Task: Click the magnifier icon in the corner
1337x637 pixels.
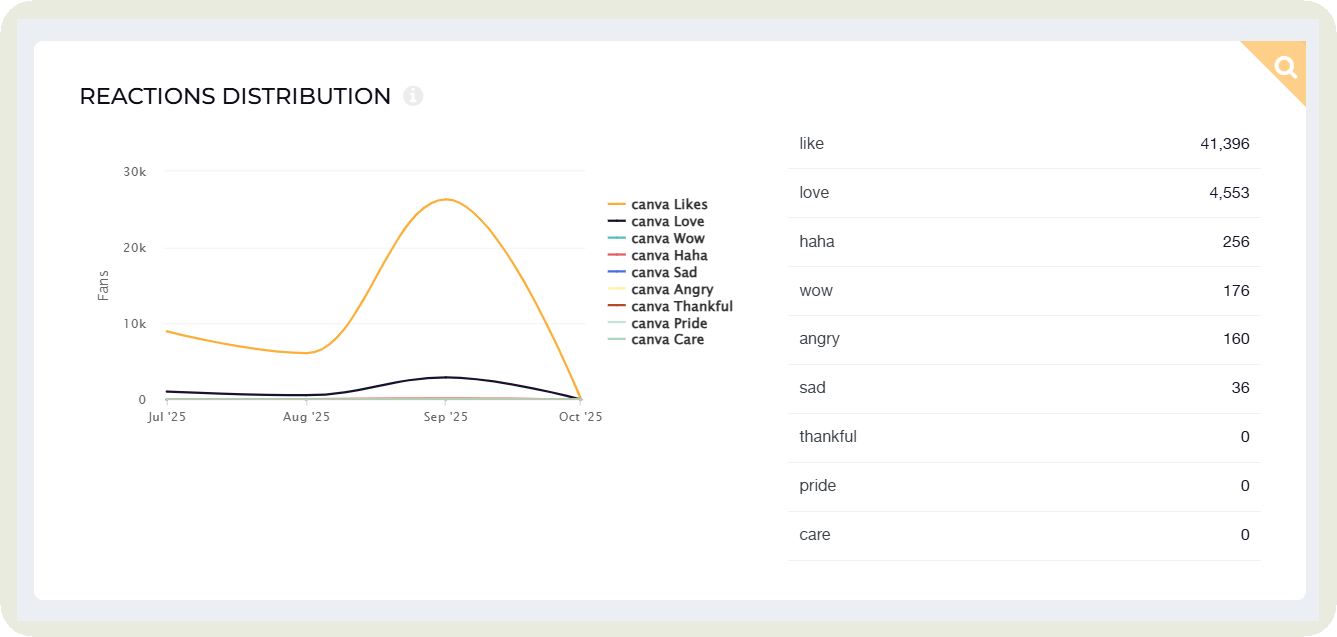Action: (x=1285, y=67)
